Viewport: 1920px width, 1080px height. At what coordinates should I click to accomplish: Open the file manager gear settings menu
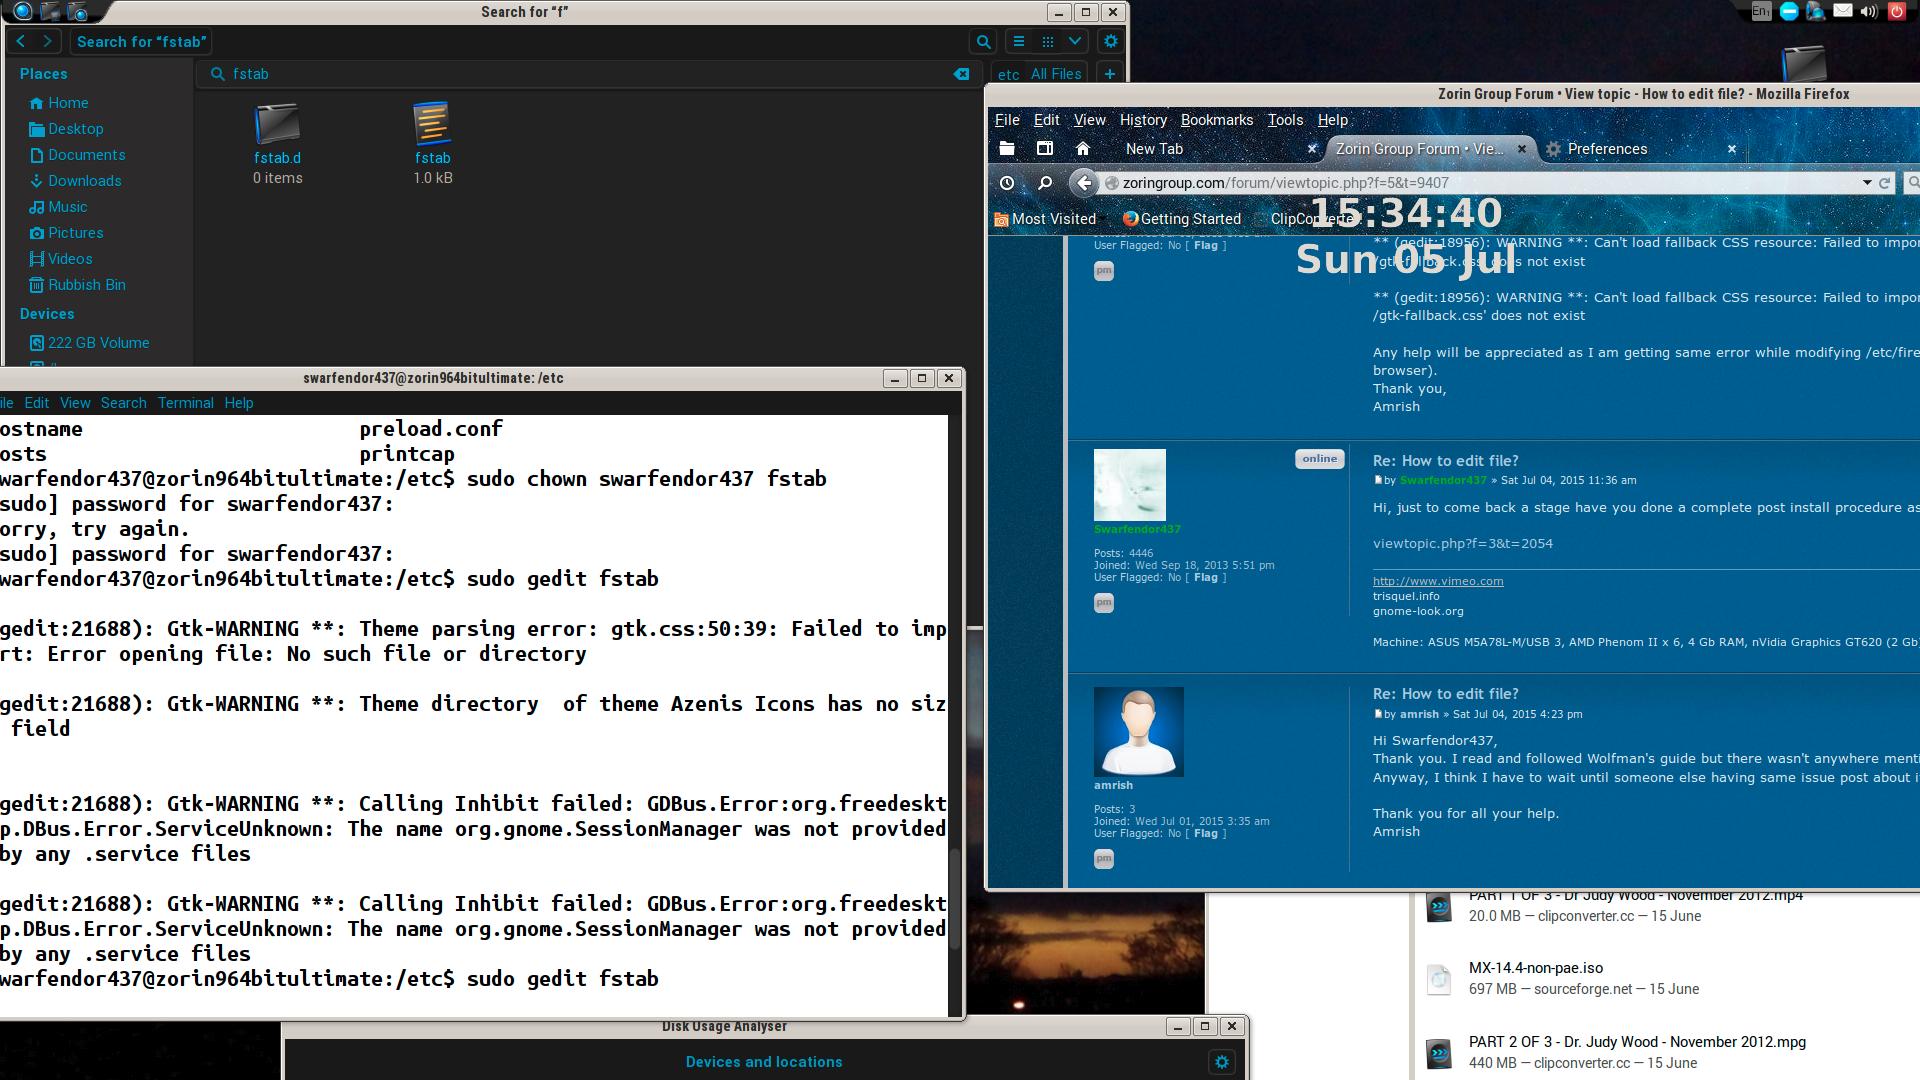click(1110, 42)
